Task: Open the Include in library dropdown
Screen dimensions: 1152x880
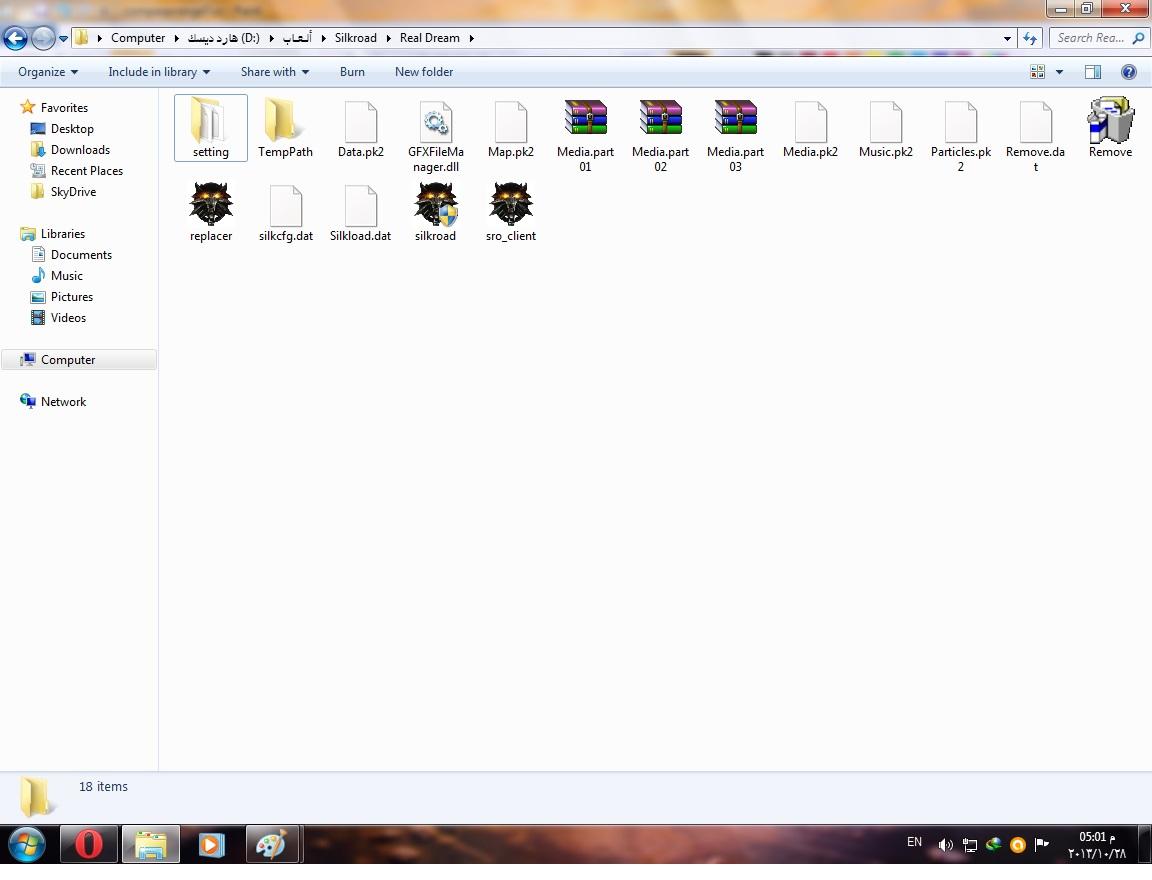Action: 159,72
